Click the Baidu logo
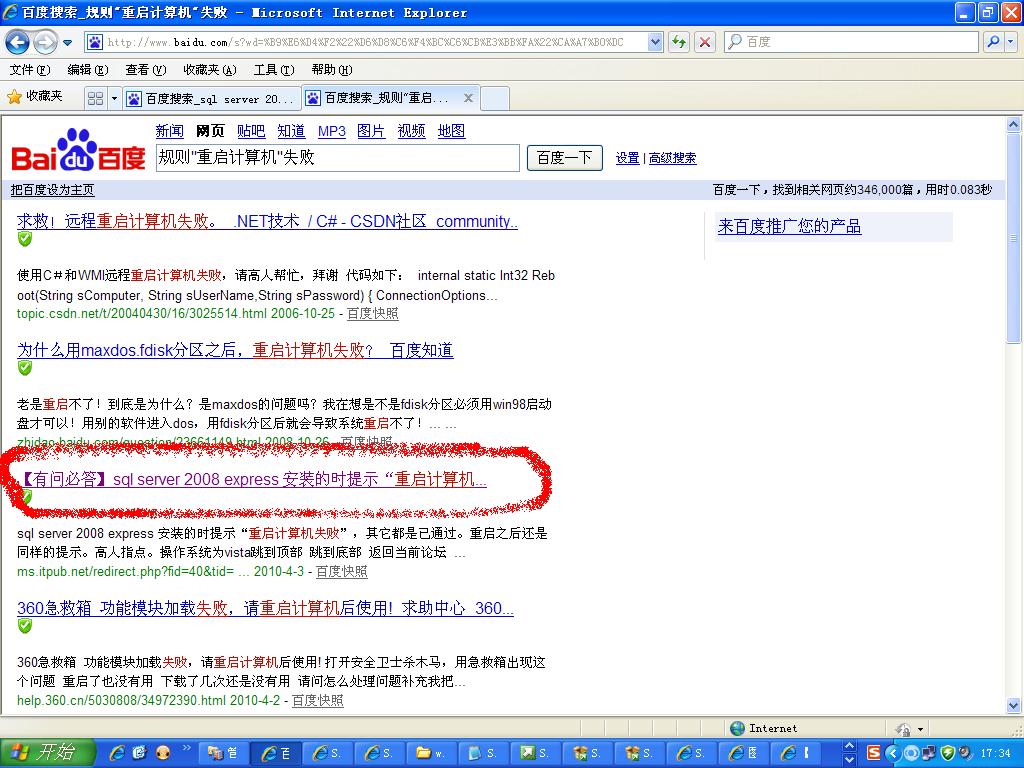Screen dimensions: 1024x768 [78, 152]
